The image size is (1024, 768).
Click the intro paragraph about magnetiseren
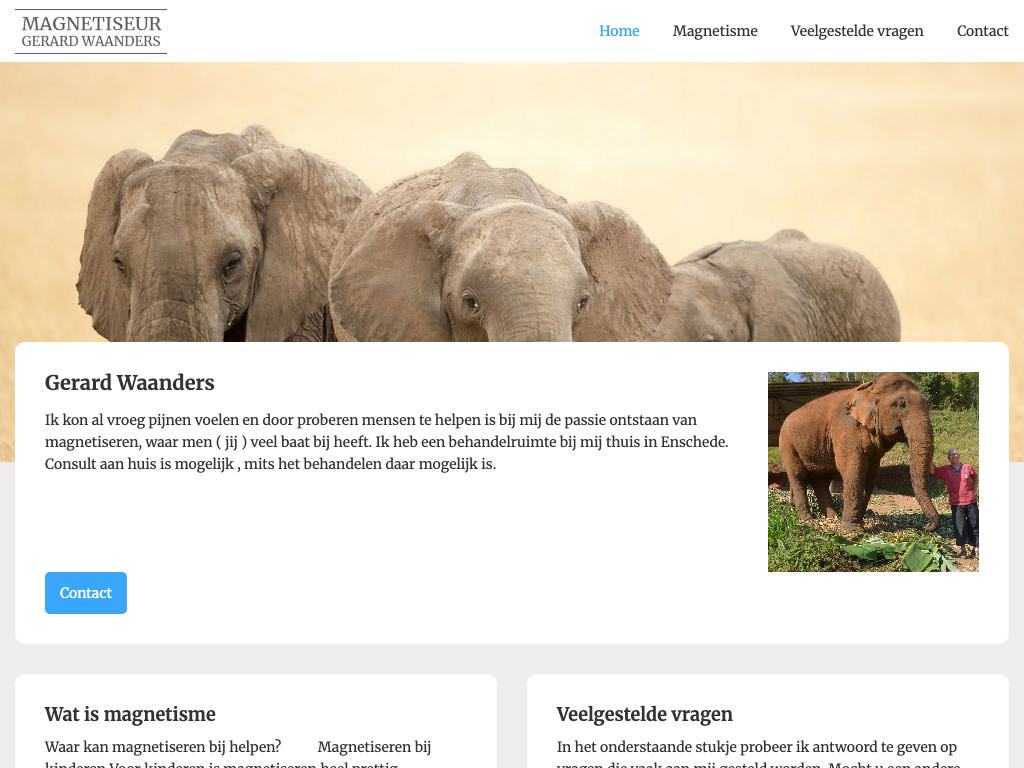point(387,441)
